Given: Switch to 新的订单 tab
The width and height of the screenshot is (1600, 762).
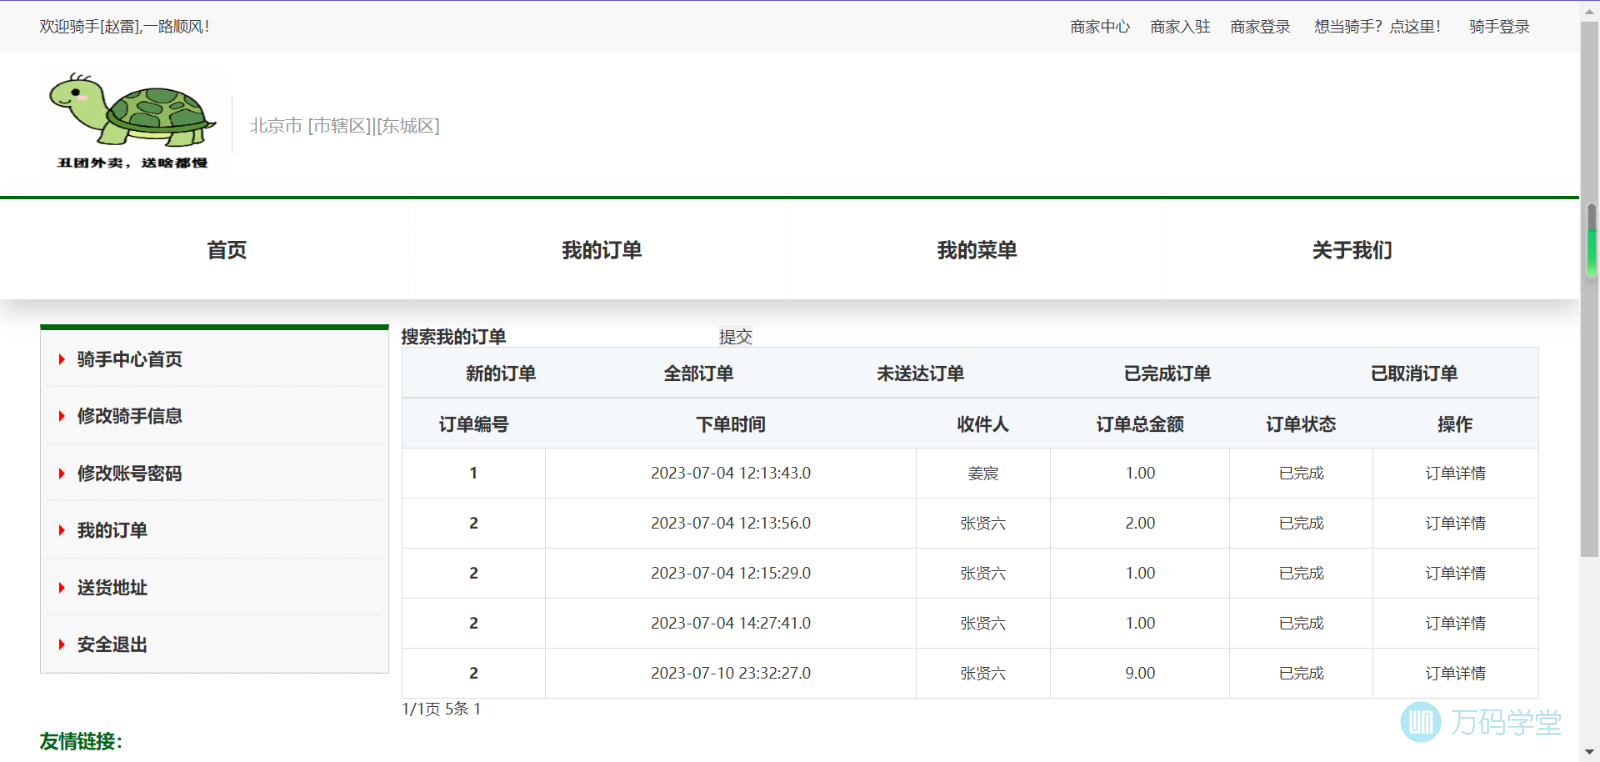Looking at the screenshot, I should (501, 374).
